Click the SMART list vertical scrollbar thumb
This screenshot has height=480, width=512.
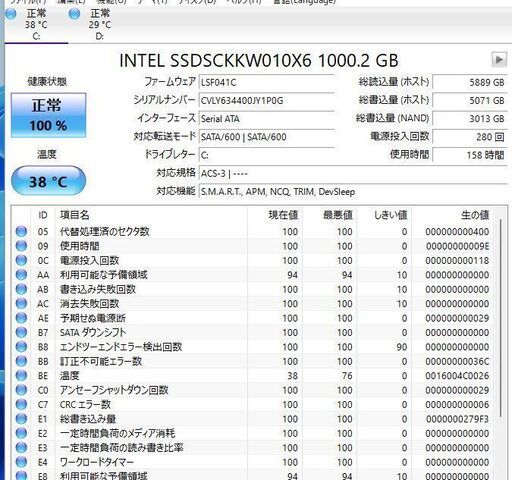(501, 318)
